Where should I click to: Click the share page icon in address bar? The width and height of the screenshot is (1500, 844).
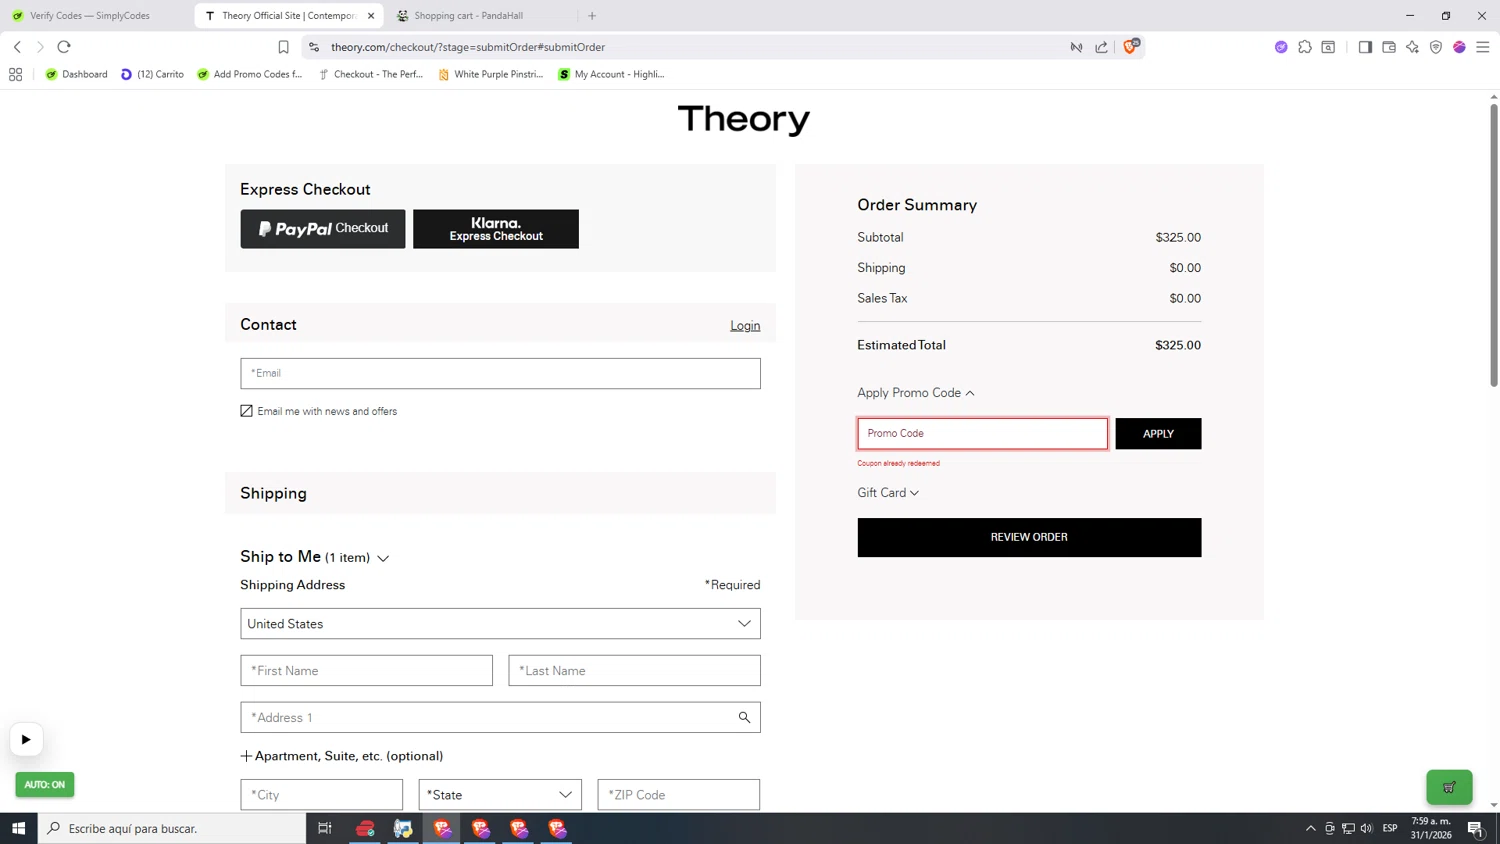click(x=1101, y=47)
